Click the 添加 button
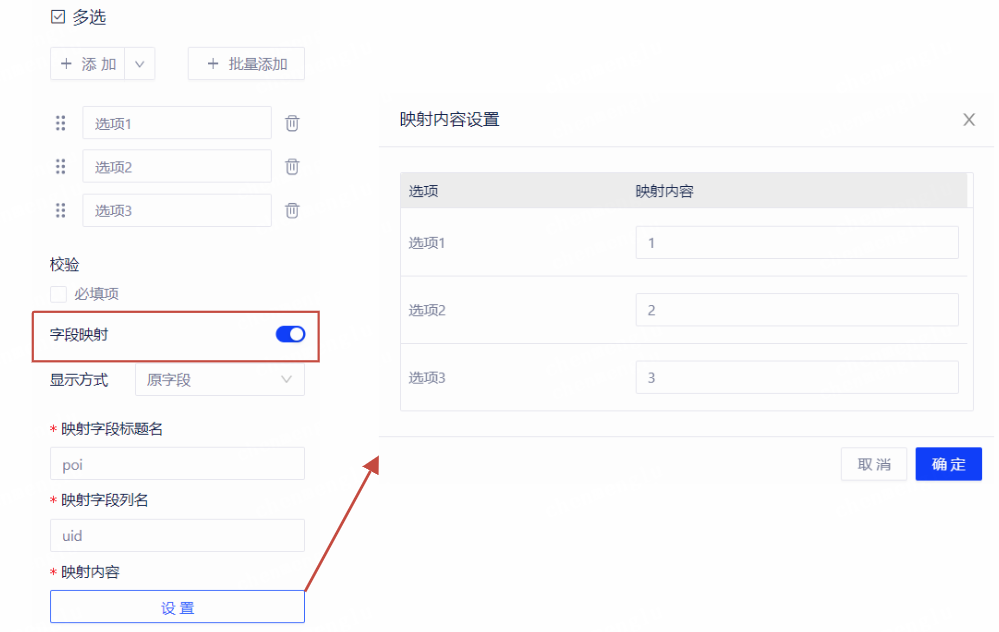This screenshot has width=999, height=632. (x=88, y=64)
